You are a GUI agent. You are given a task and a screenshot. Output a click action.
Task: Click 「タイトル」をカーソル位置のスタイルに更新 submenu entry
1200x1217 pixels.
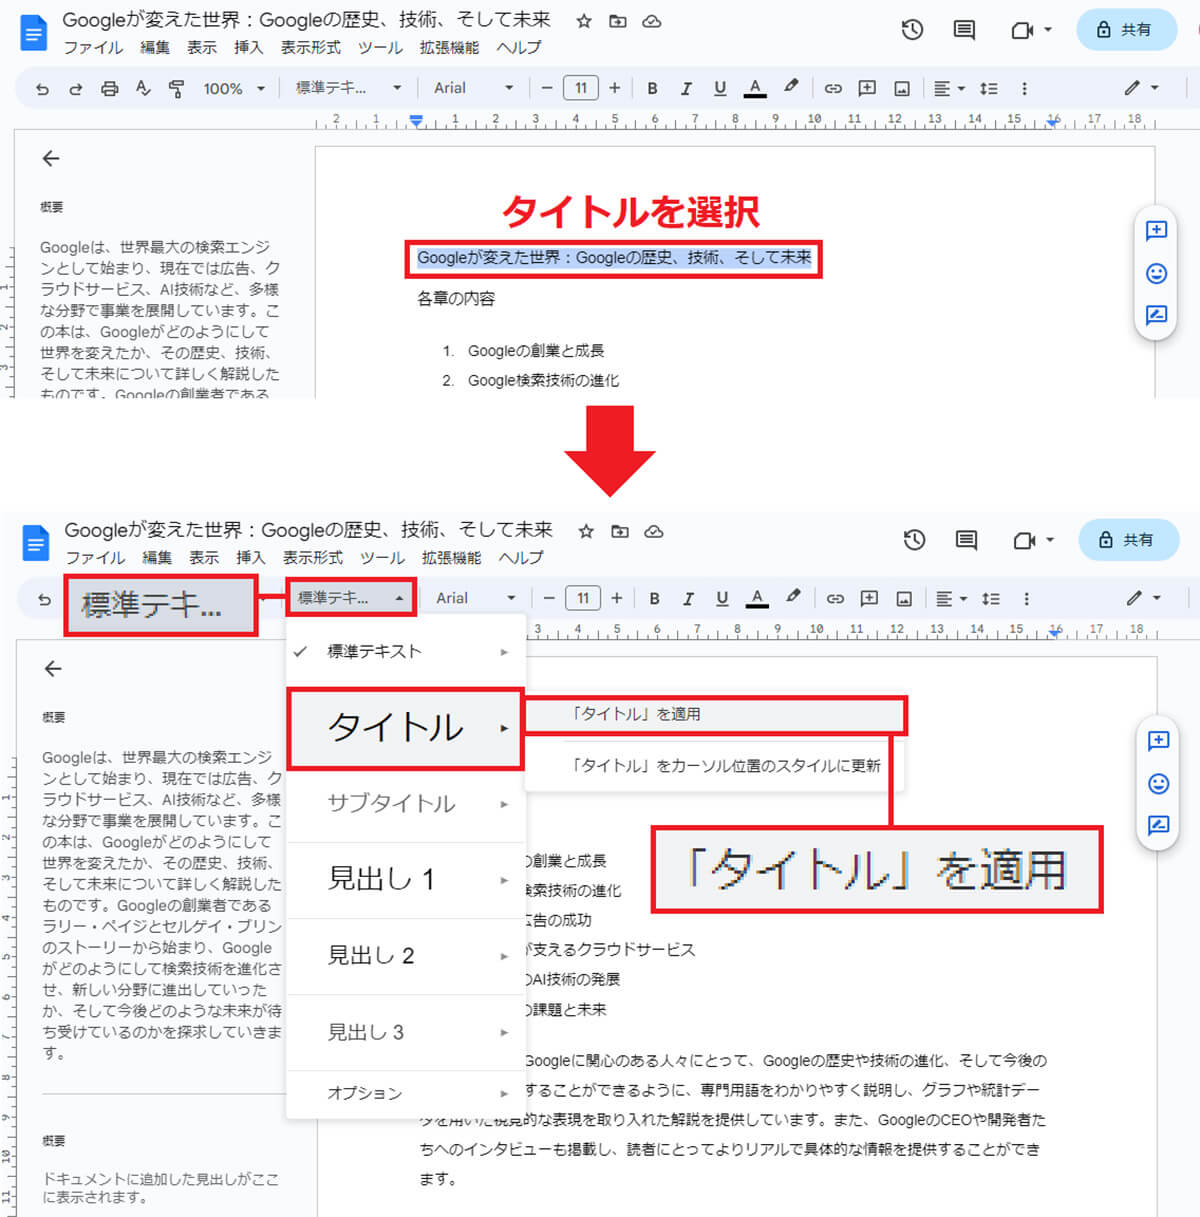pyautogui.click(x=714, y=765)
